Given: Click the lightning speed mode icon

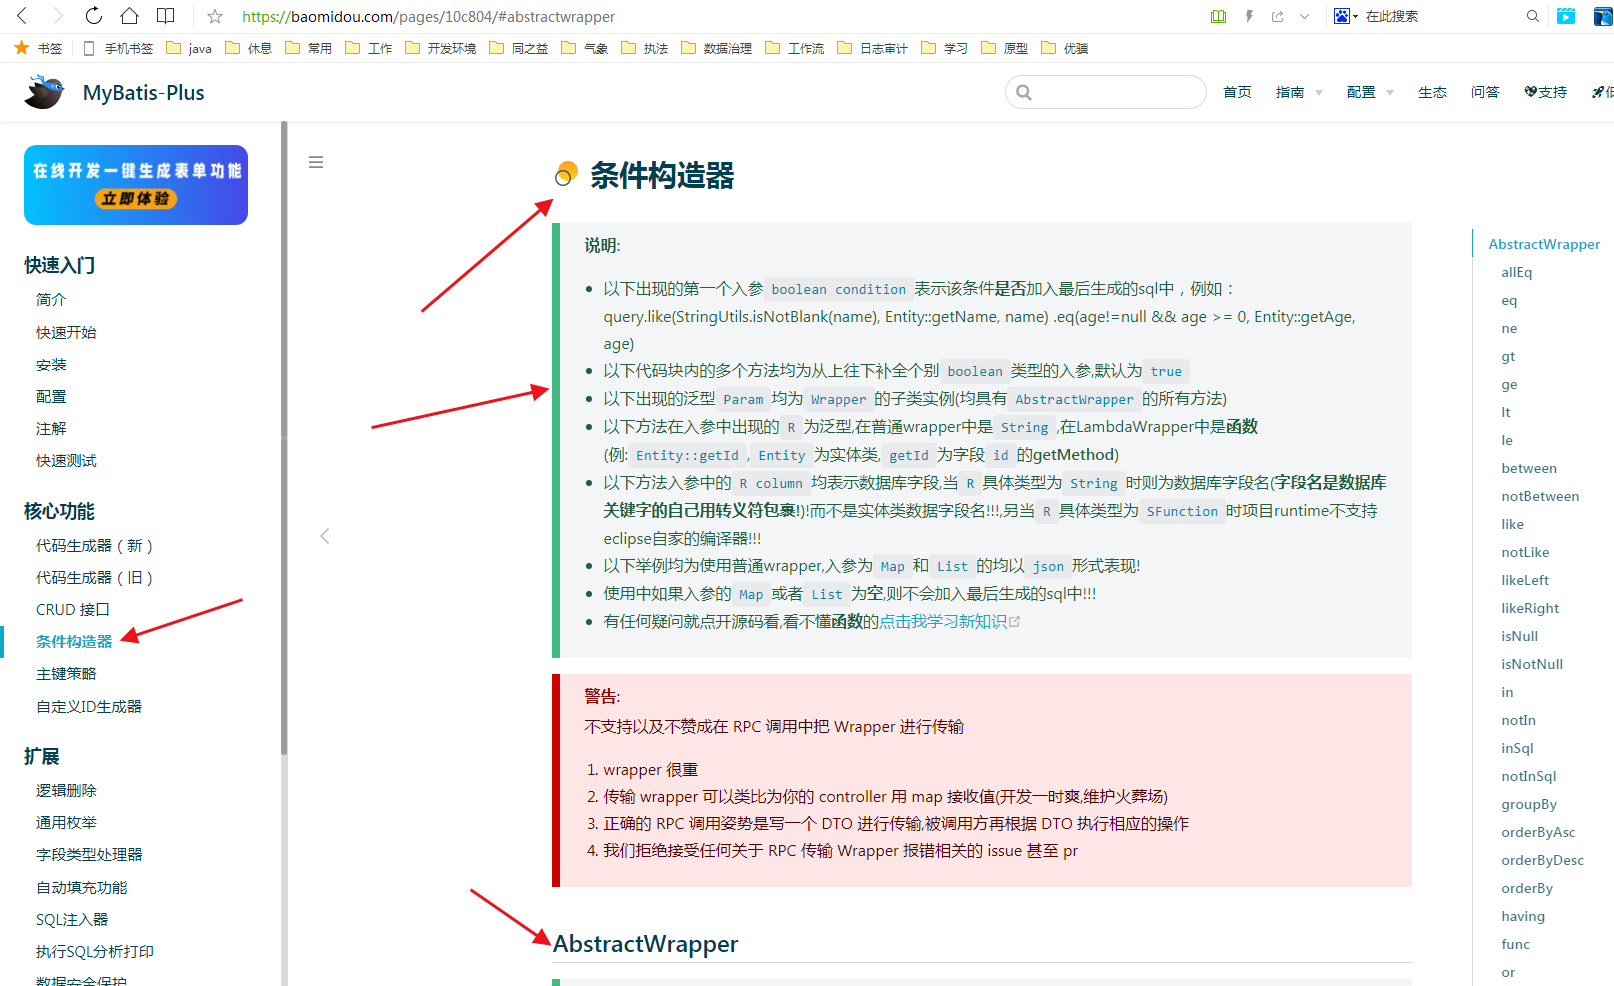Looking at the screenshot, I should click(1249, 16).
